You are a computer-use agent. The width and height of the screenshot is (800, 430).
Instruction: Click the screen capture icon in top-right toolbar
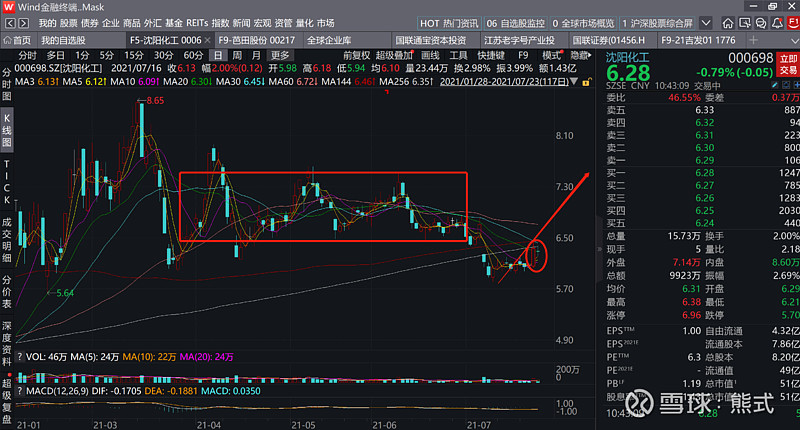pos(744,23)
